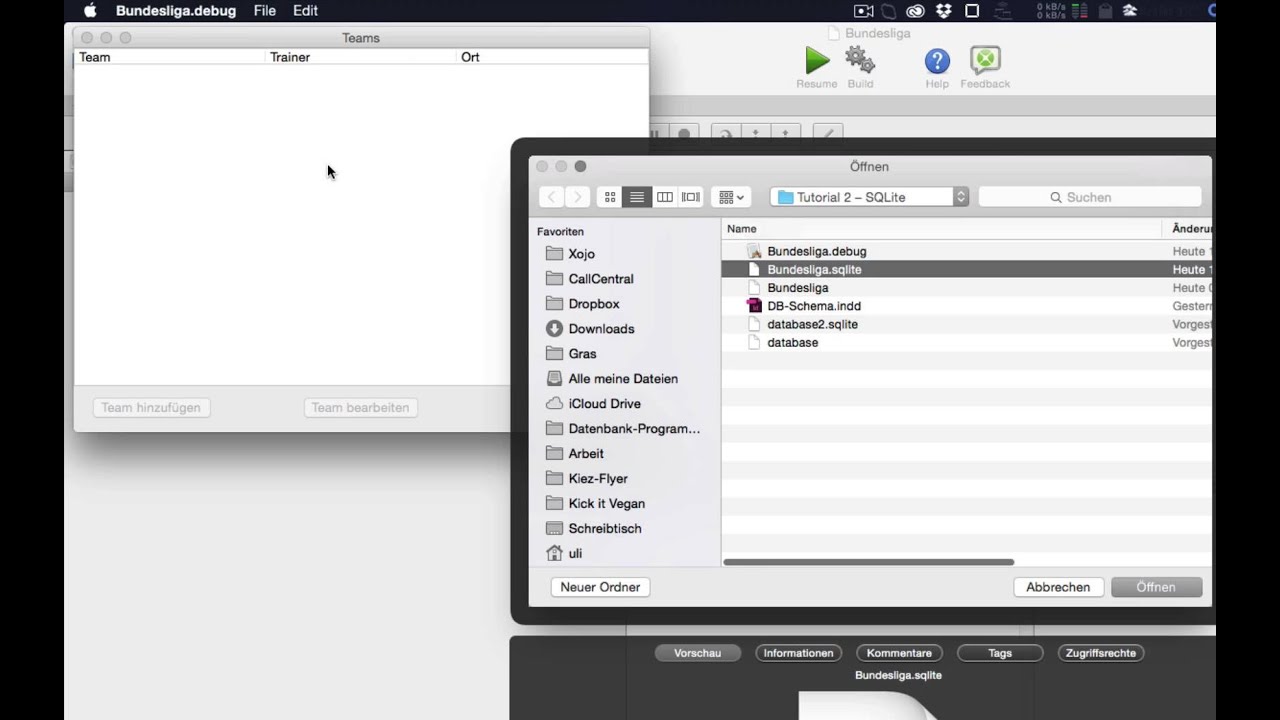
Task: Open the Feedback tool icon
Action: coord(985,61)
